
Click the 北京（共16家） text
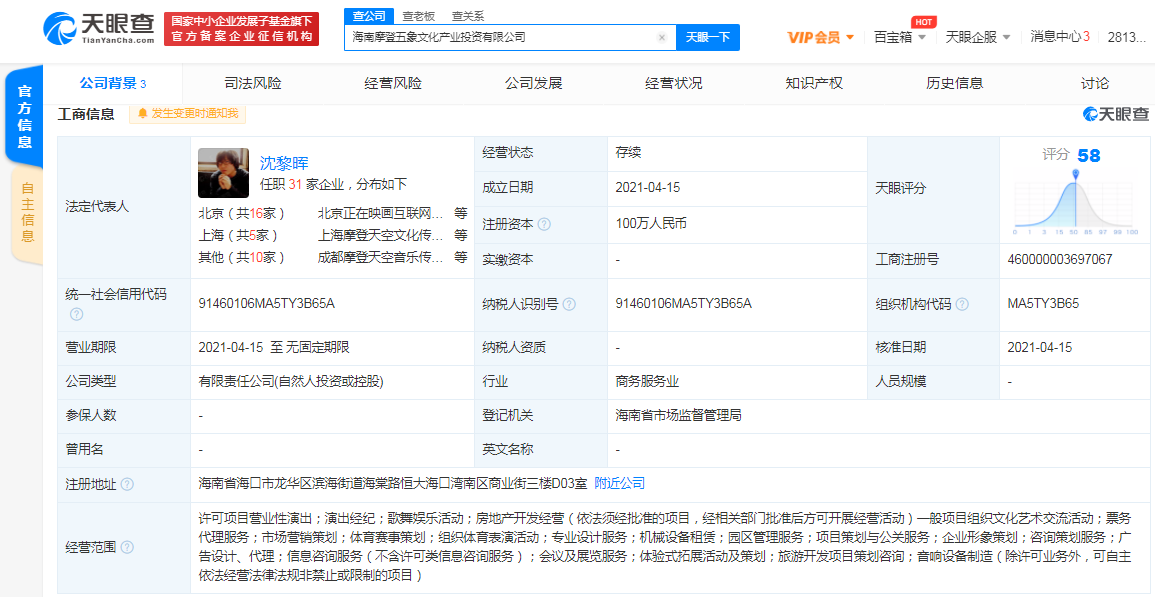tap(242, 214)
